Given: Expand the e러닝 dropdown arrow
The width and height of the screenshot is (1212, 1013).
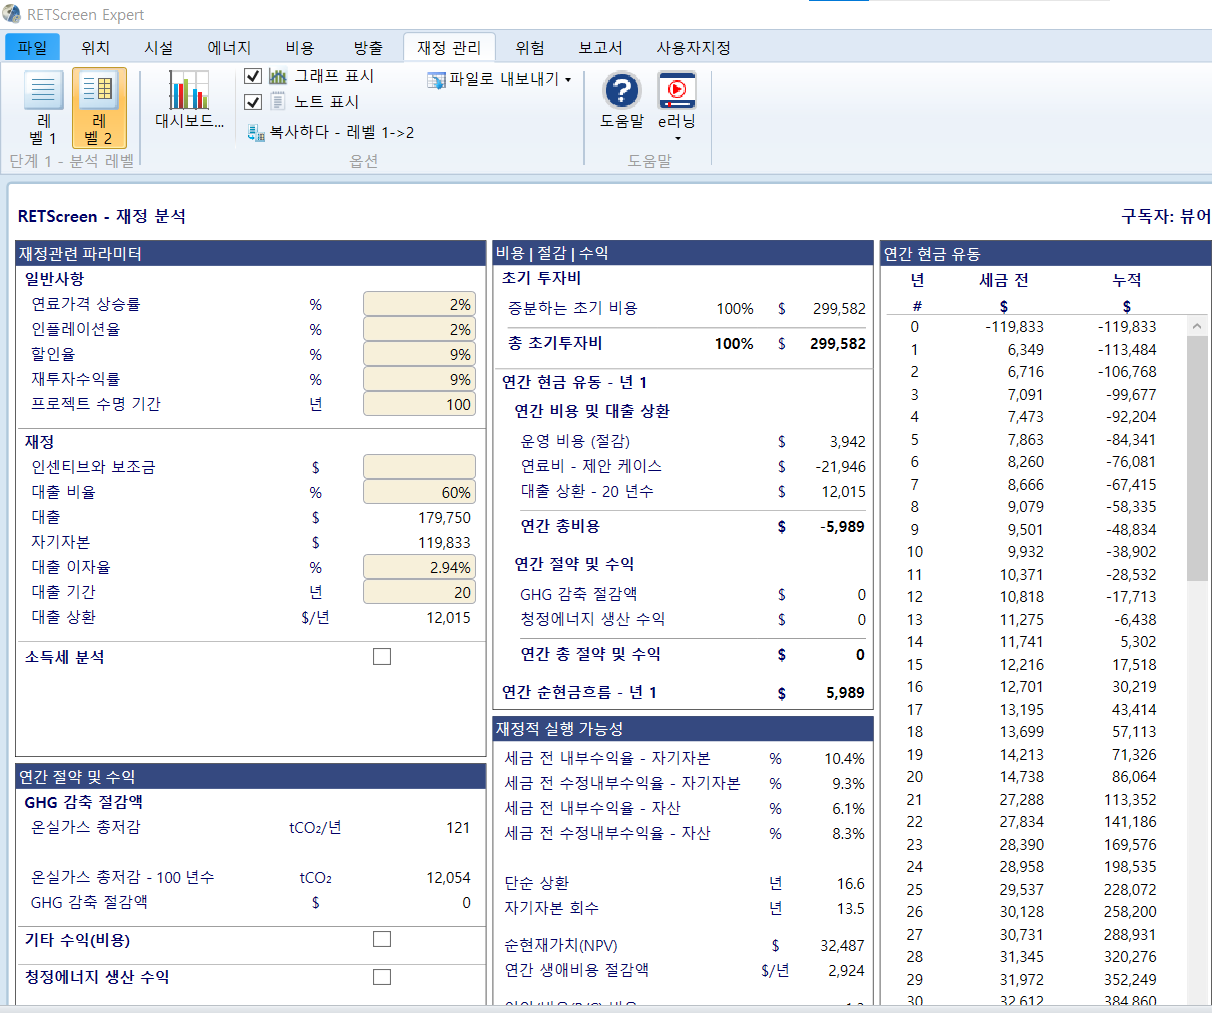Looking at the screenshot, I should [677, 138].
